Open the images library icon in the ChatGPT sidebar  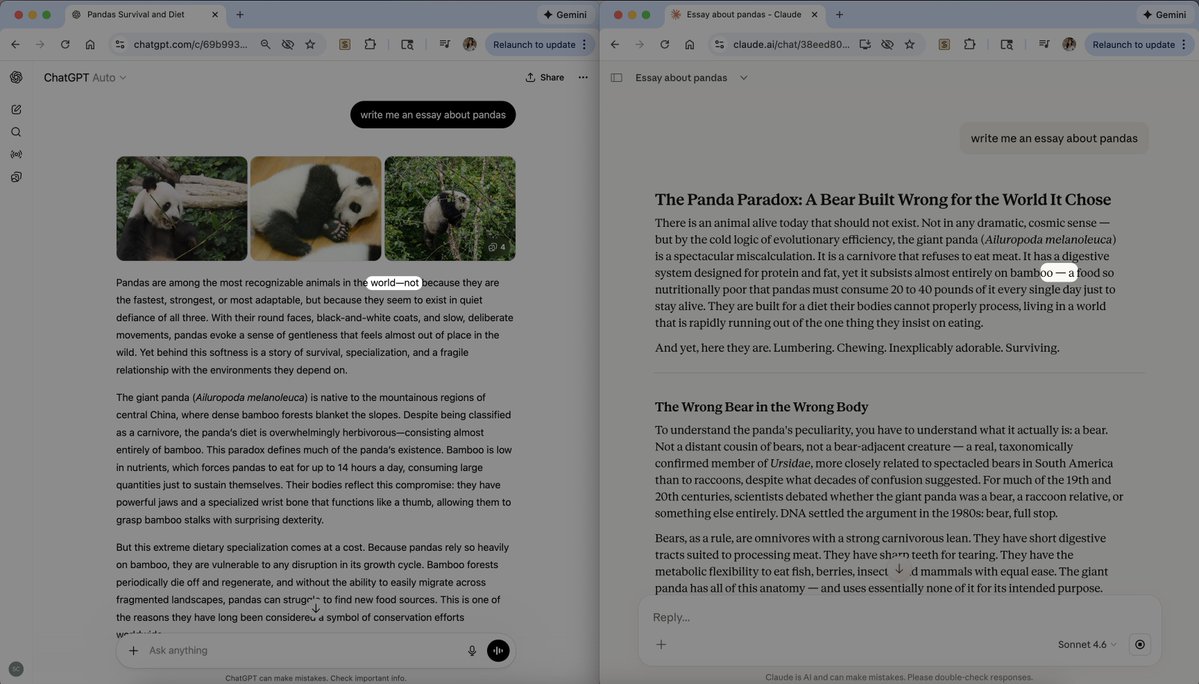(16, 177)
